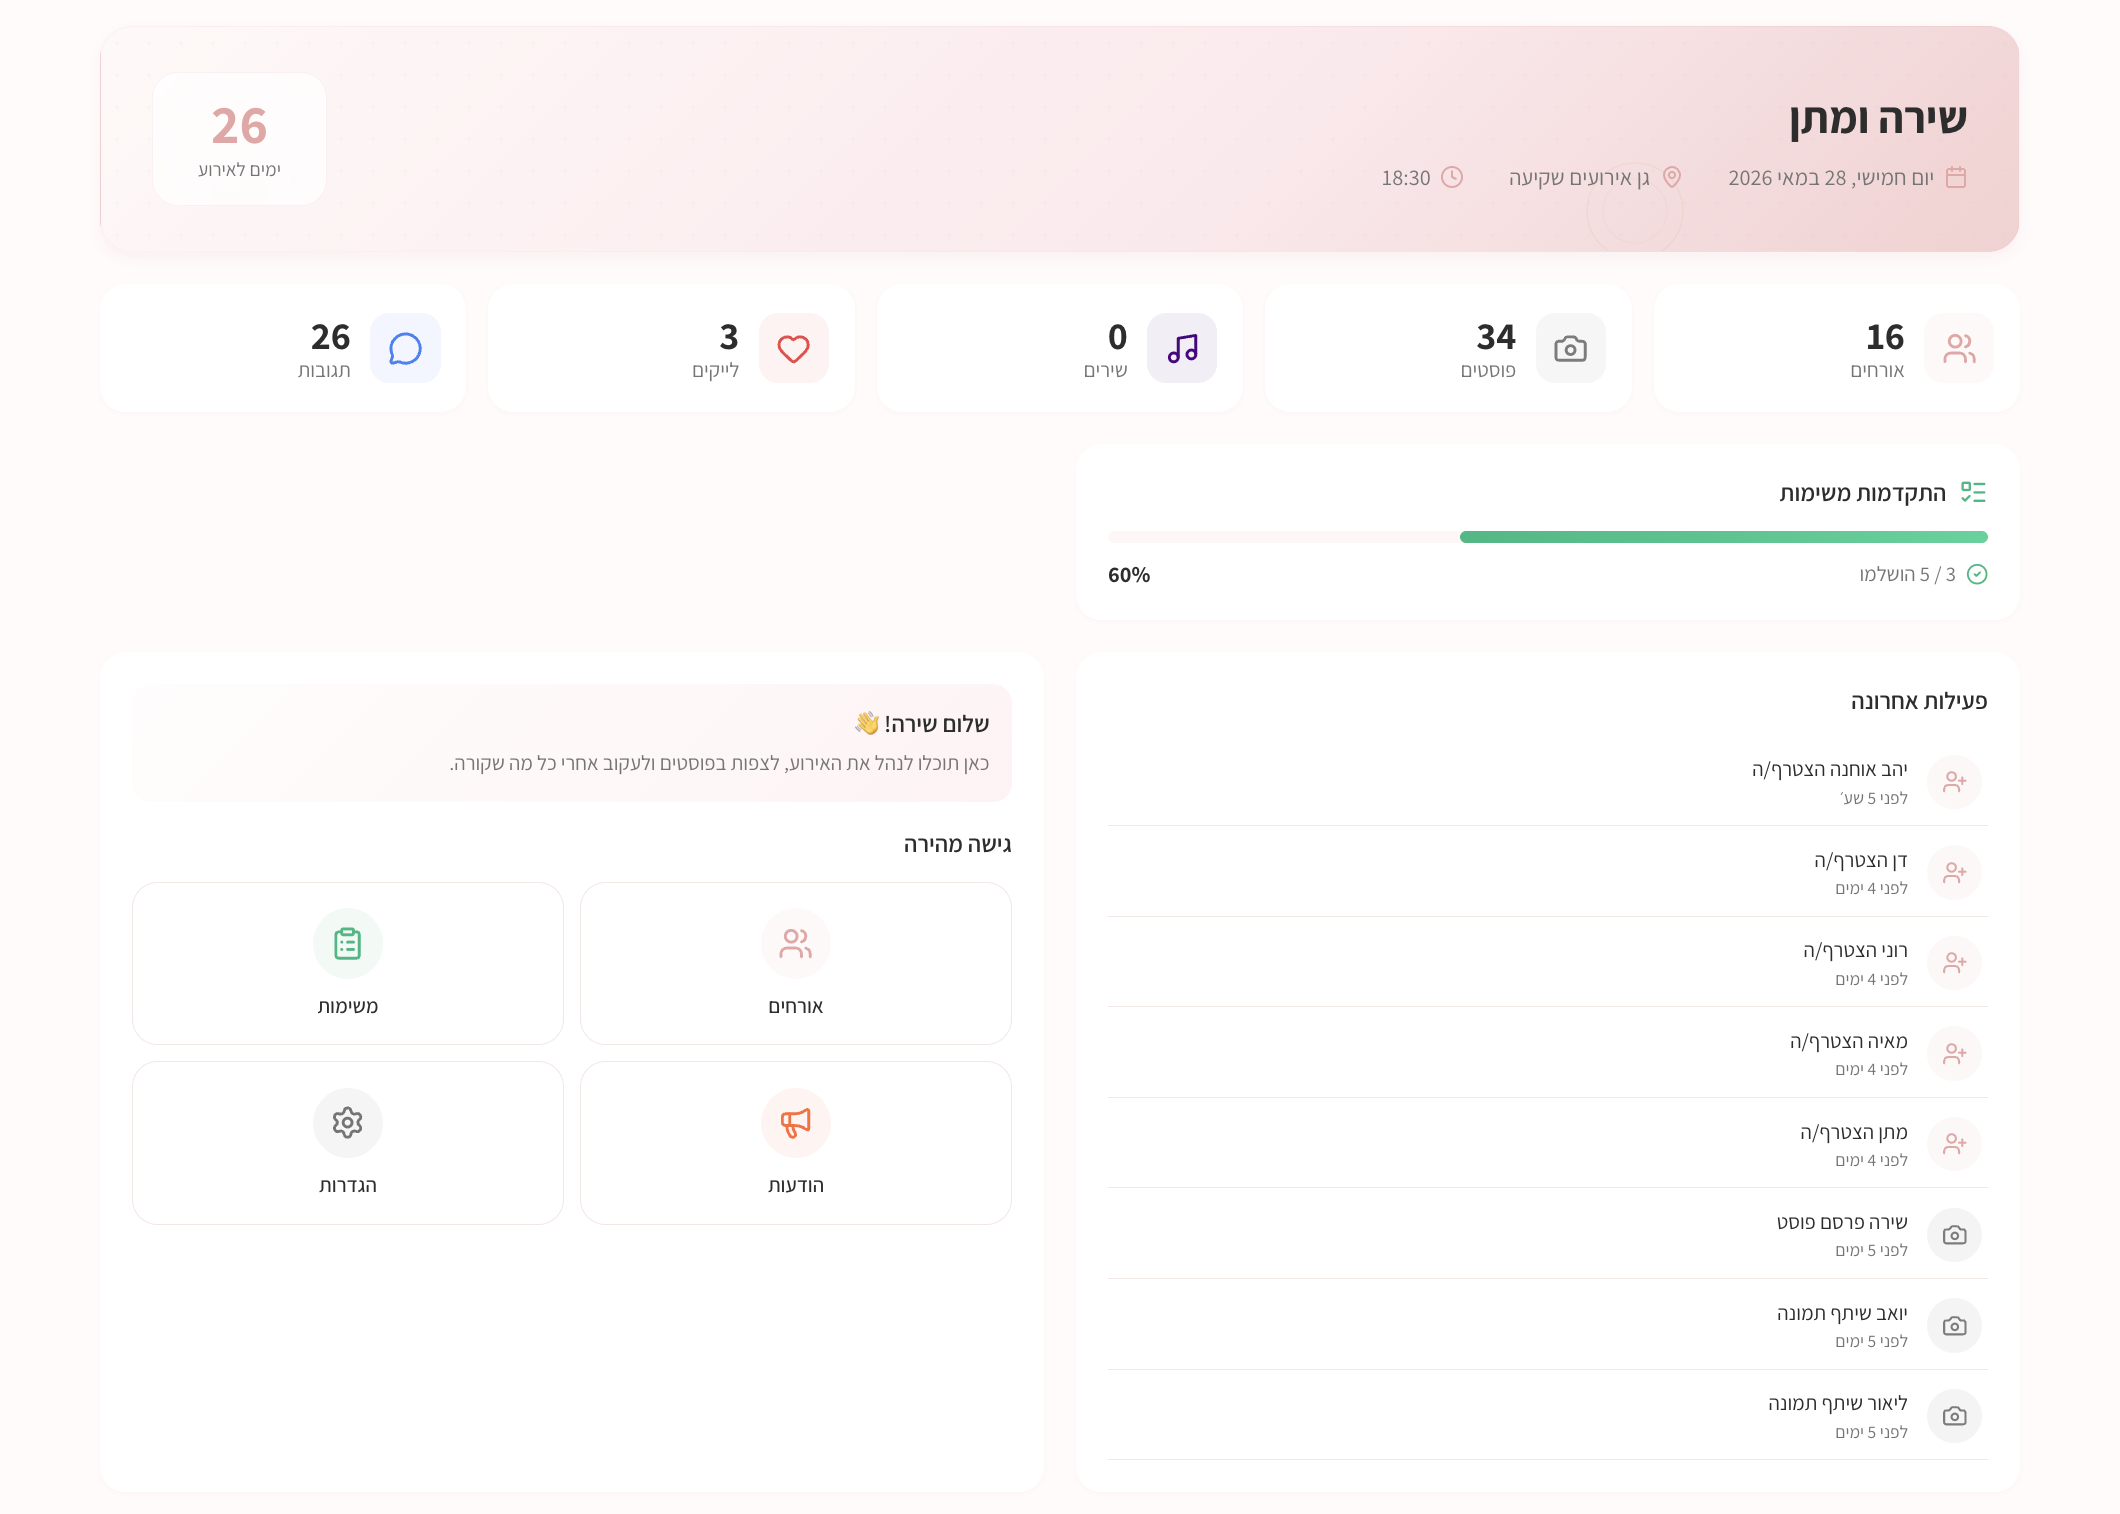Click the venue text גן אירועים שקיעה
This screenshot has height=1514, width=2120.
1579,178
